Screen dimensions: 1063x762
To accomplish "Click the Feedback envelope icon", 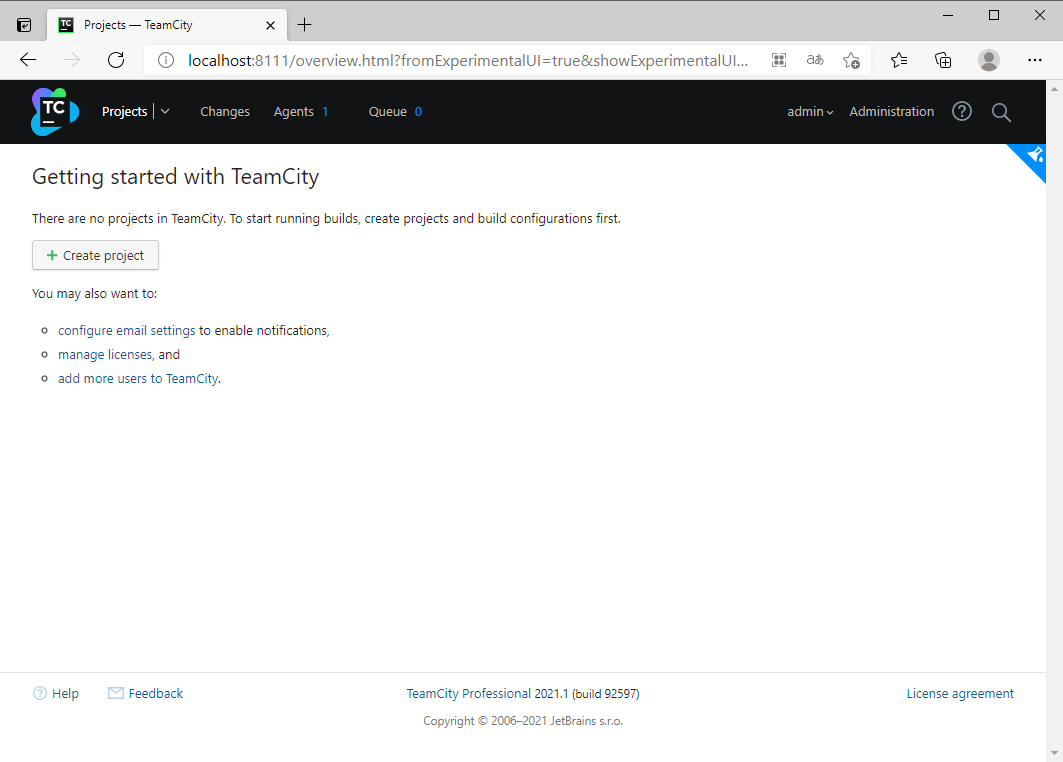I will coord(116,693).
